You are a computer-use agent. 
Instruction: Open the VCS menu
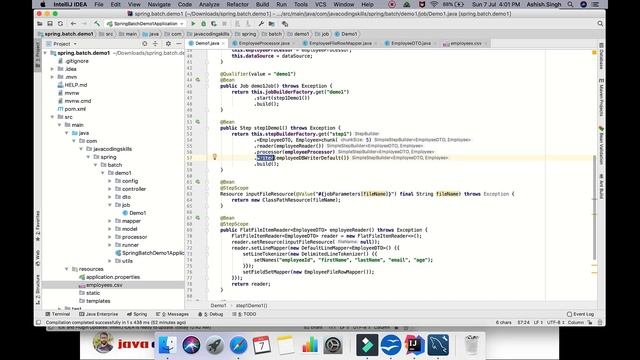(x=320, y=4)
